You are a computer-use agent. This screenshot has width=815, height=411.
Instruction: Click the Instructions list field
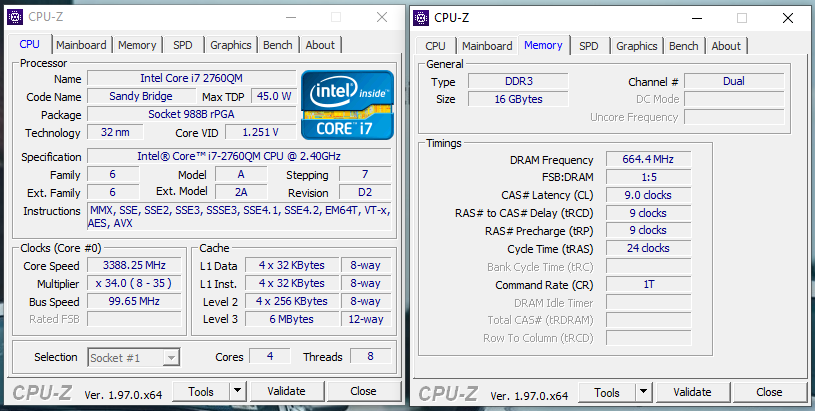pos(239,217)
